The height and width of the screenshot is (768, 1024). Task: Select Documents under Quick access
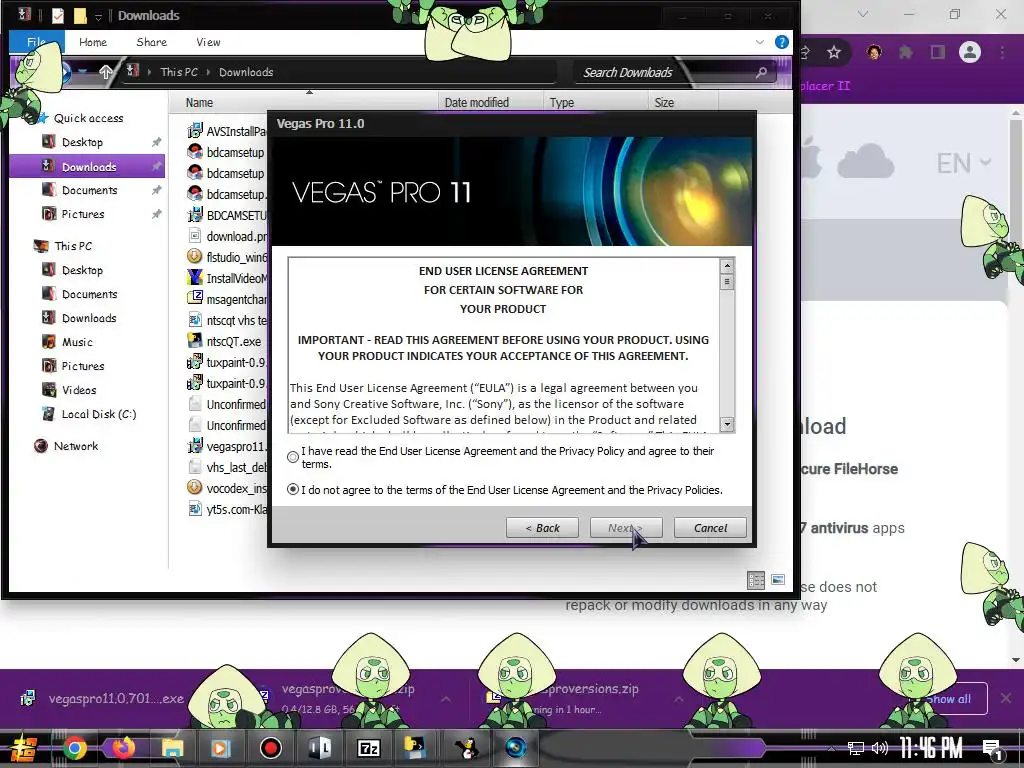point(89,190)
